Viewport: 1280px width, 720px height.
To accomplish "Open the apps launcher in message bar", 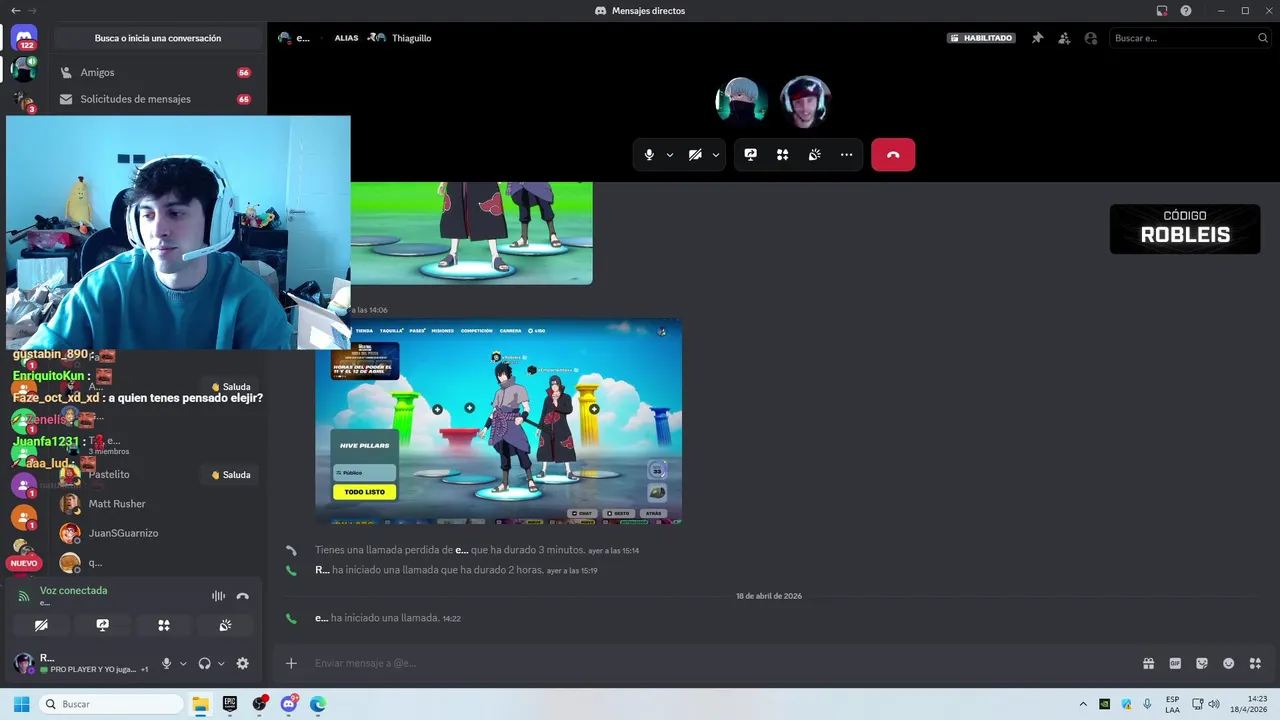I will (x=1256, y=663).
